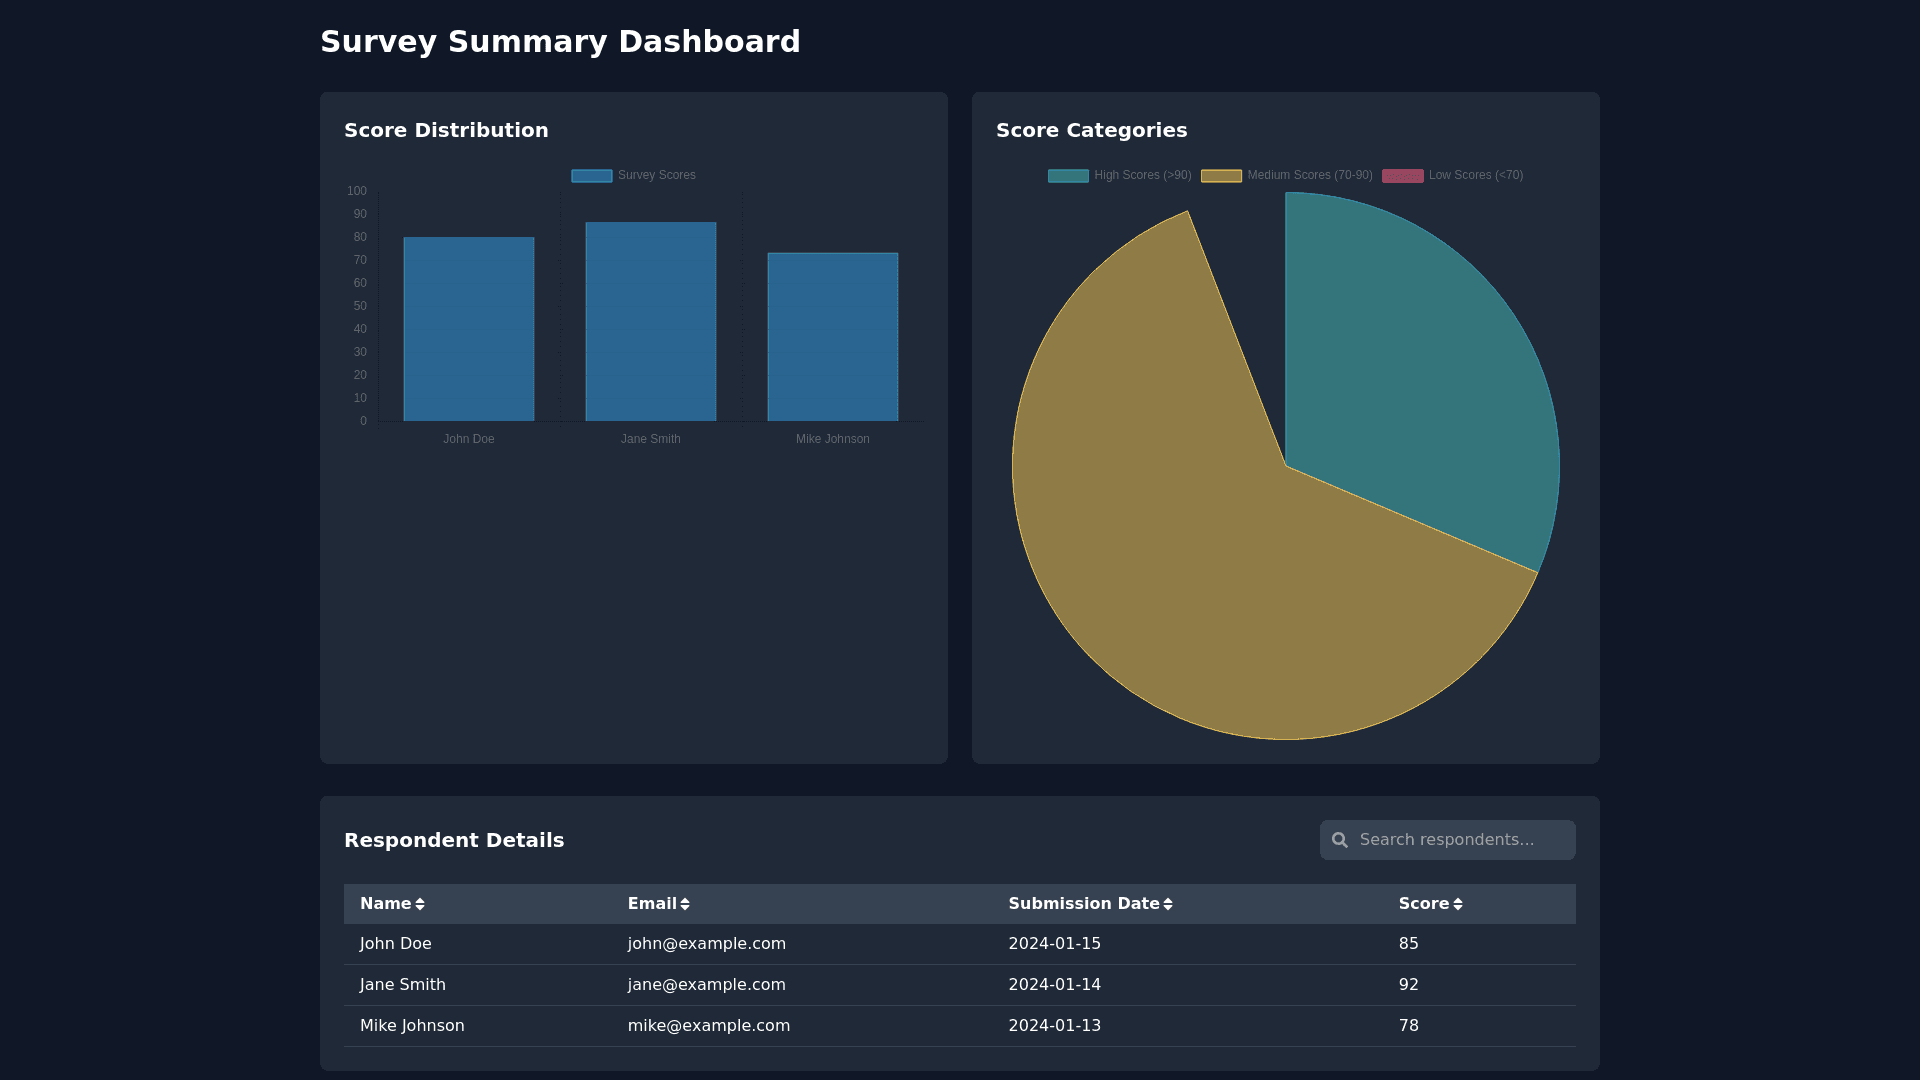Image resolution: width=1920 pixels, height=1080 pixels.
Task: Click the magnifier icon in search box
Action: click(x=1340, y=840)
